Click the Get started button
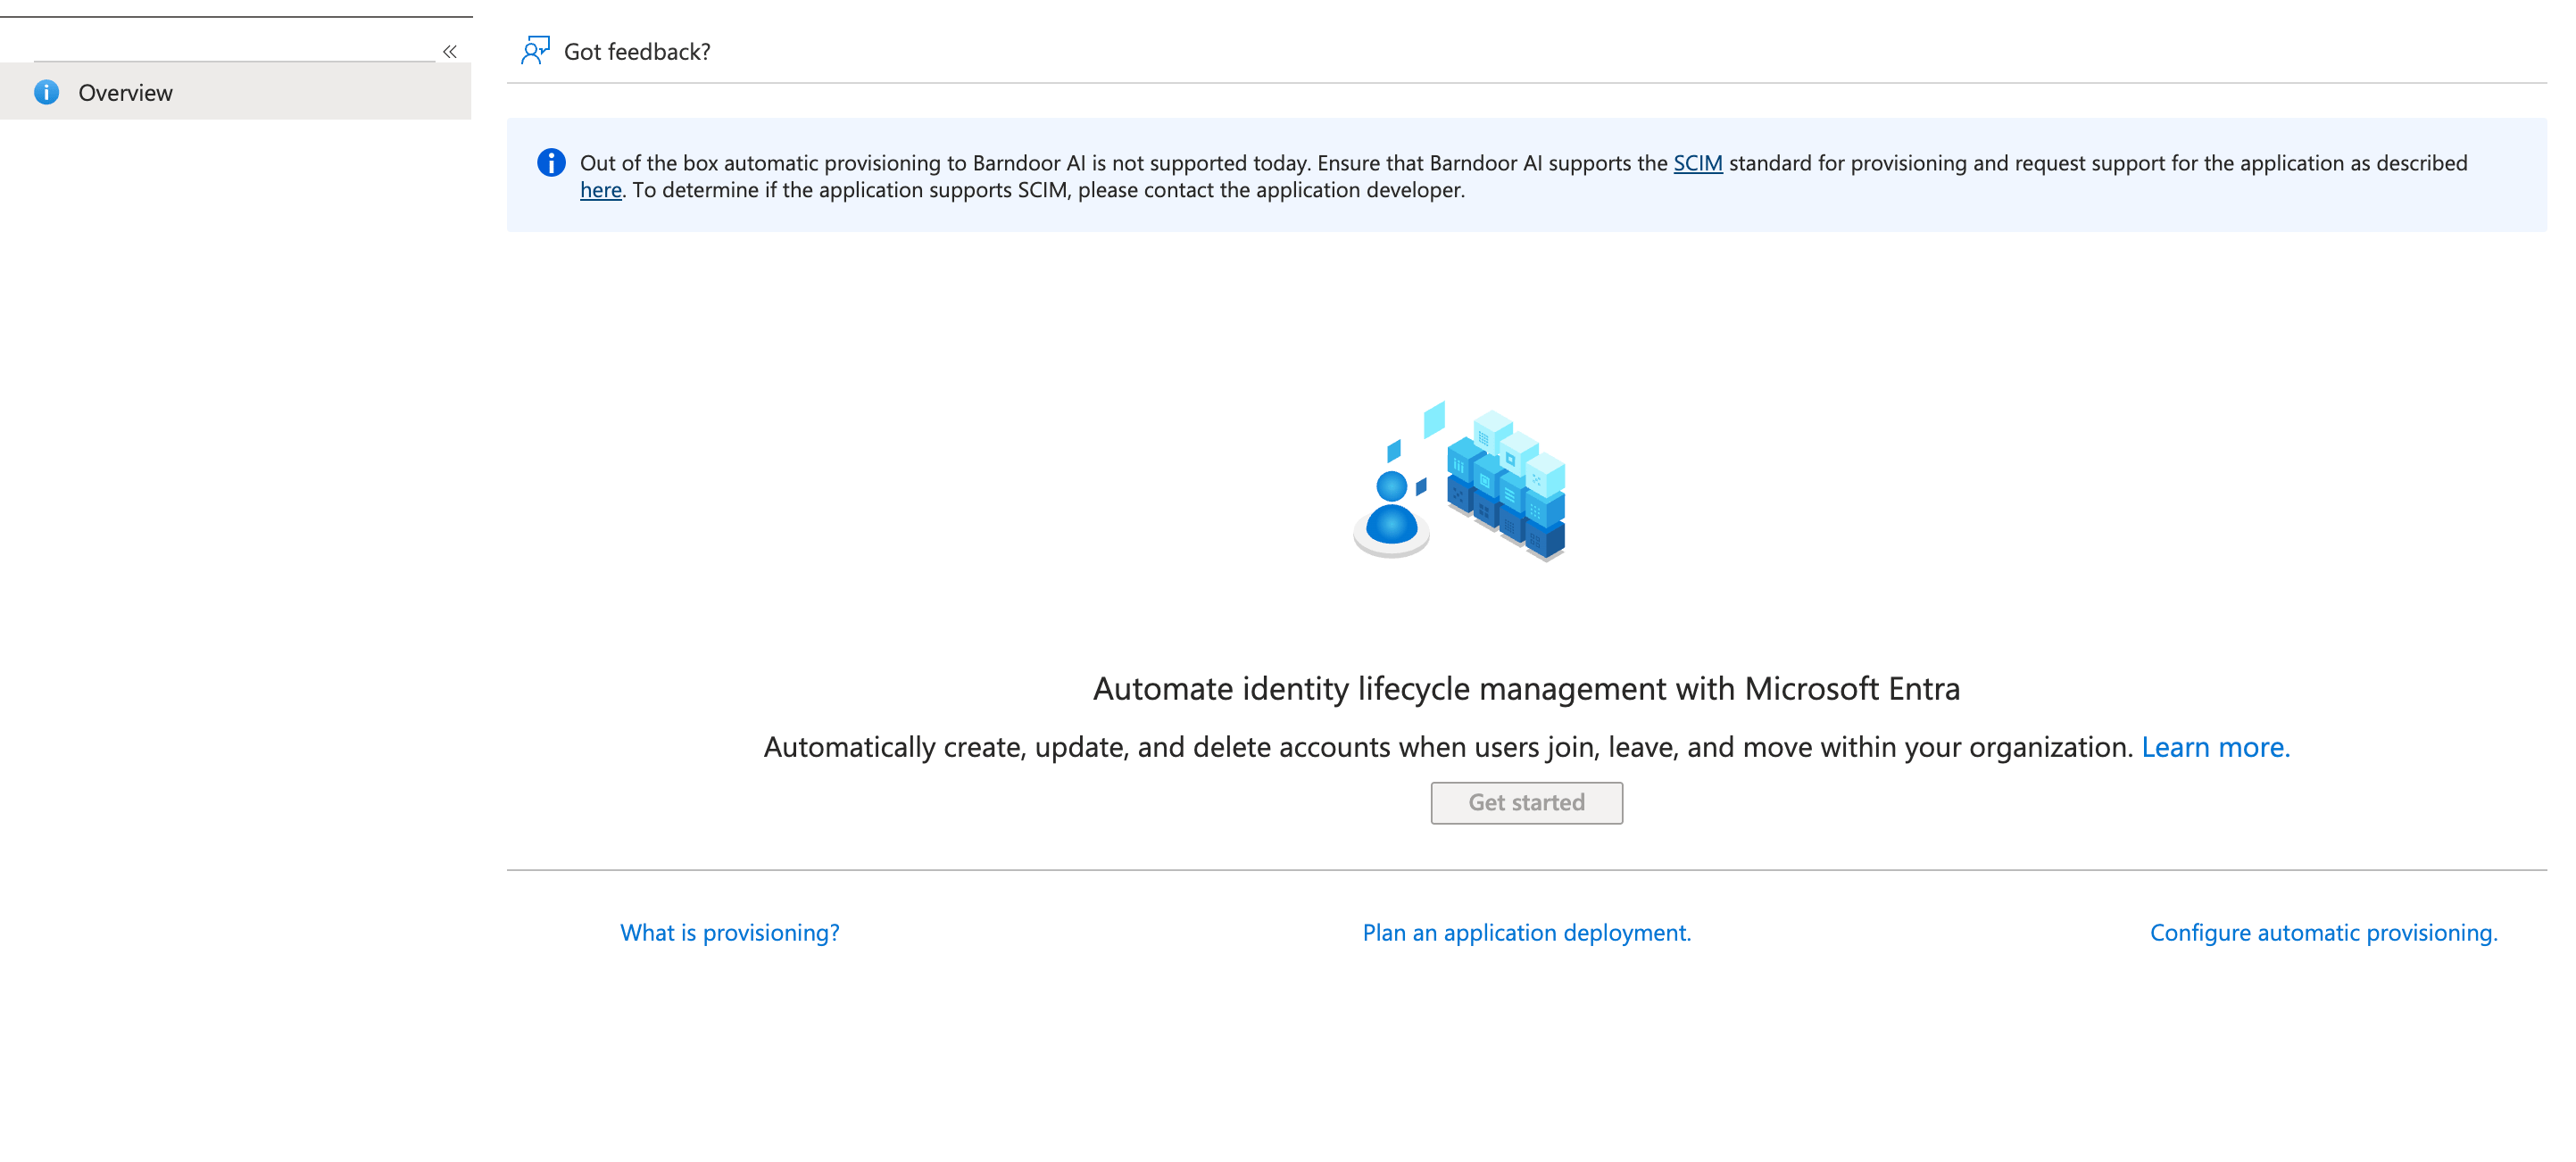The height and width of the screenshot is (1162, 2576). click(1526, 803)
